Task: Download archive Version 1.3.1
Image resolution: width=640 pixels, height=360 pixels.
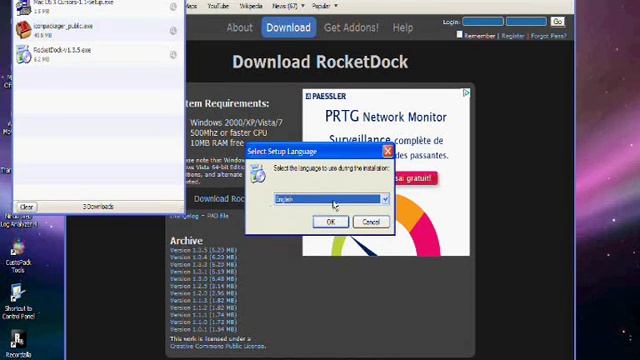Action: [x=203, y=271]
